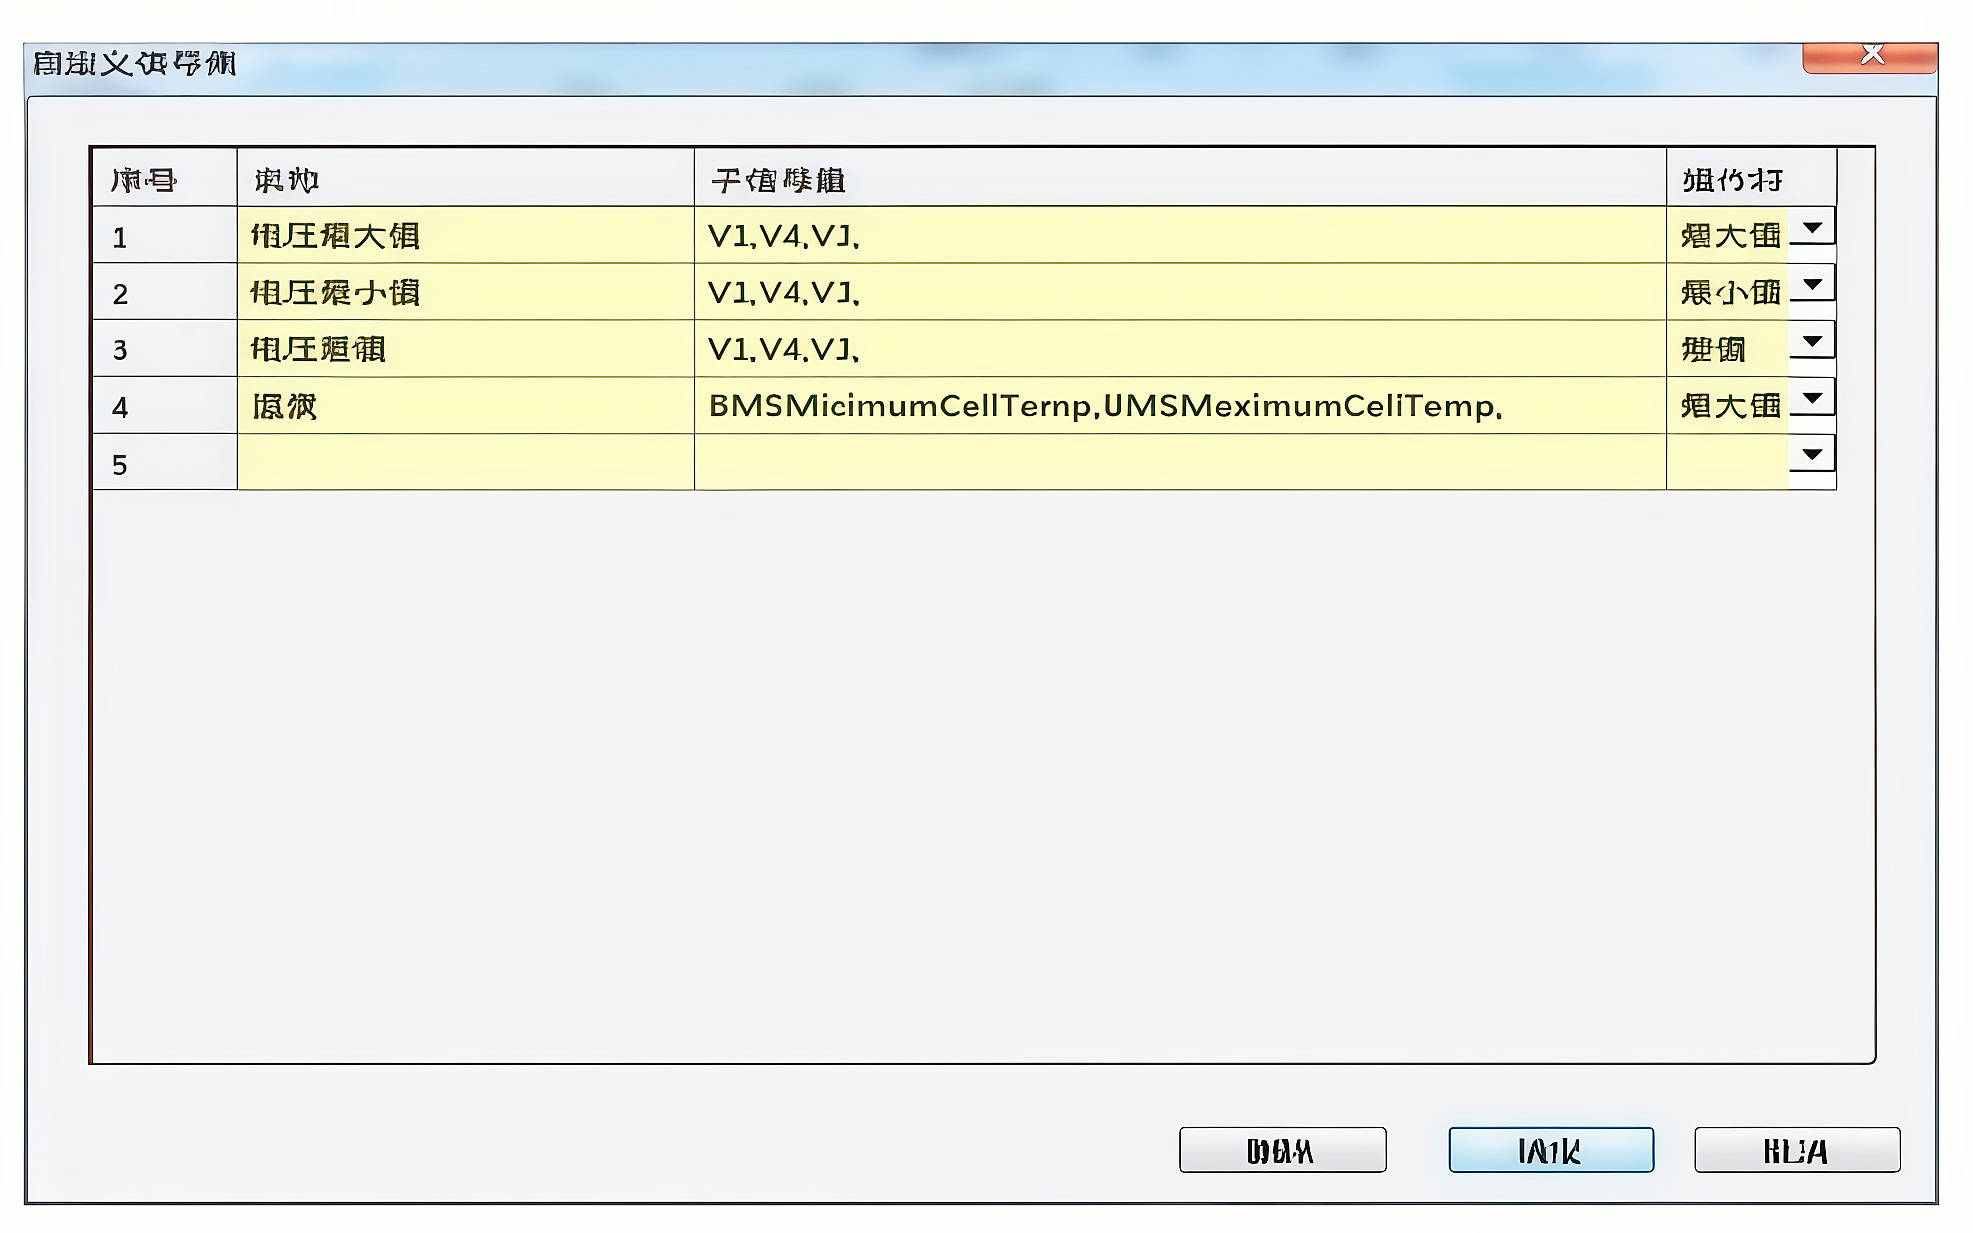Click the highlighted blue button at bottom
Image resolution: width=1973 pixels, height=1233 pixels.
[x=1550, y=1150]
